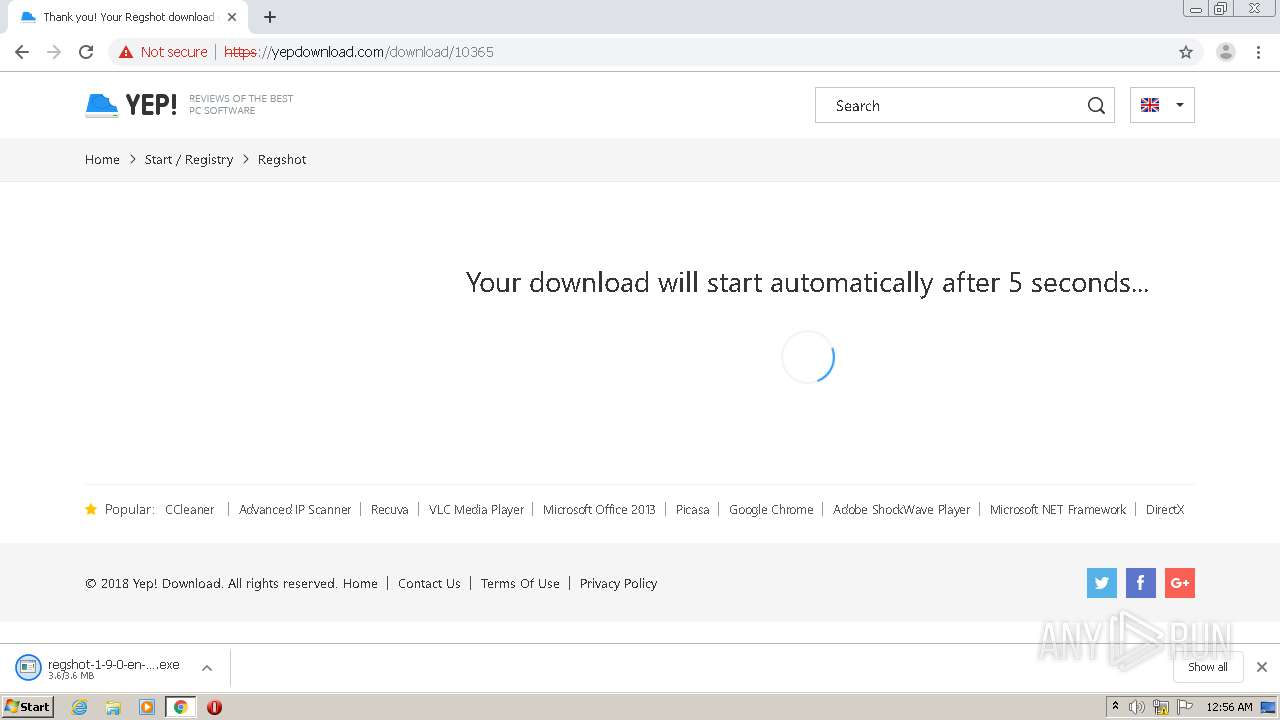The width and height of the screenshot is (1280, 720).
Task: Go back to the previous page
Action: click(x=22, y=52)
